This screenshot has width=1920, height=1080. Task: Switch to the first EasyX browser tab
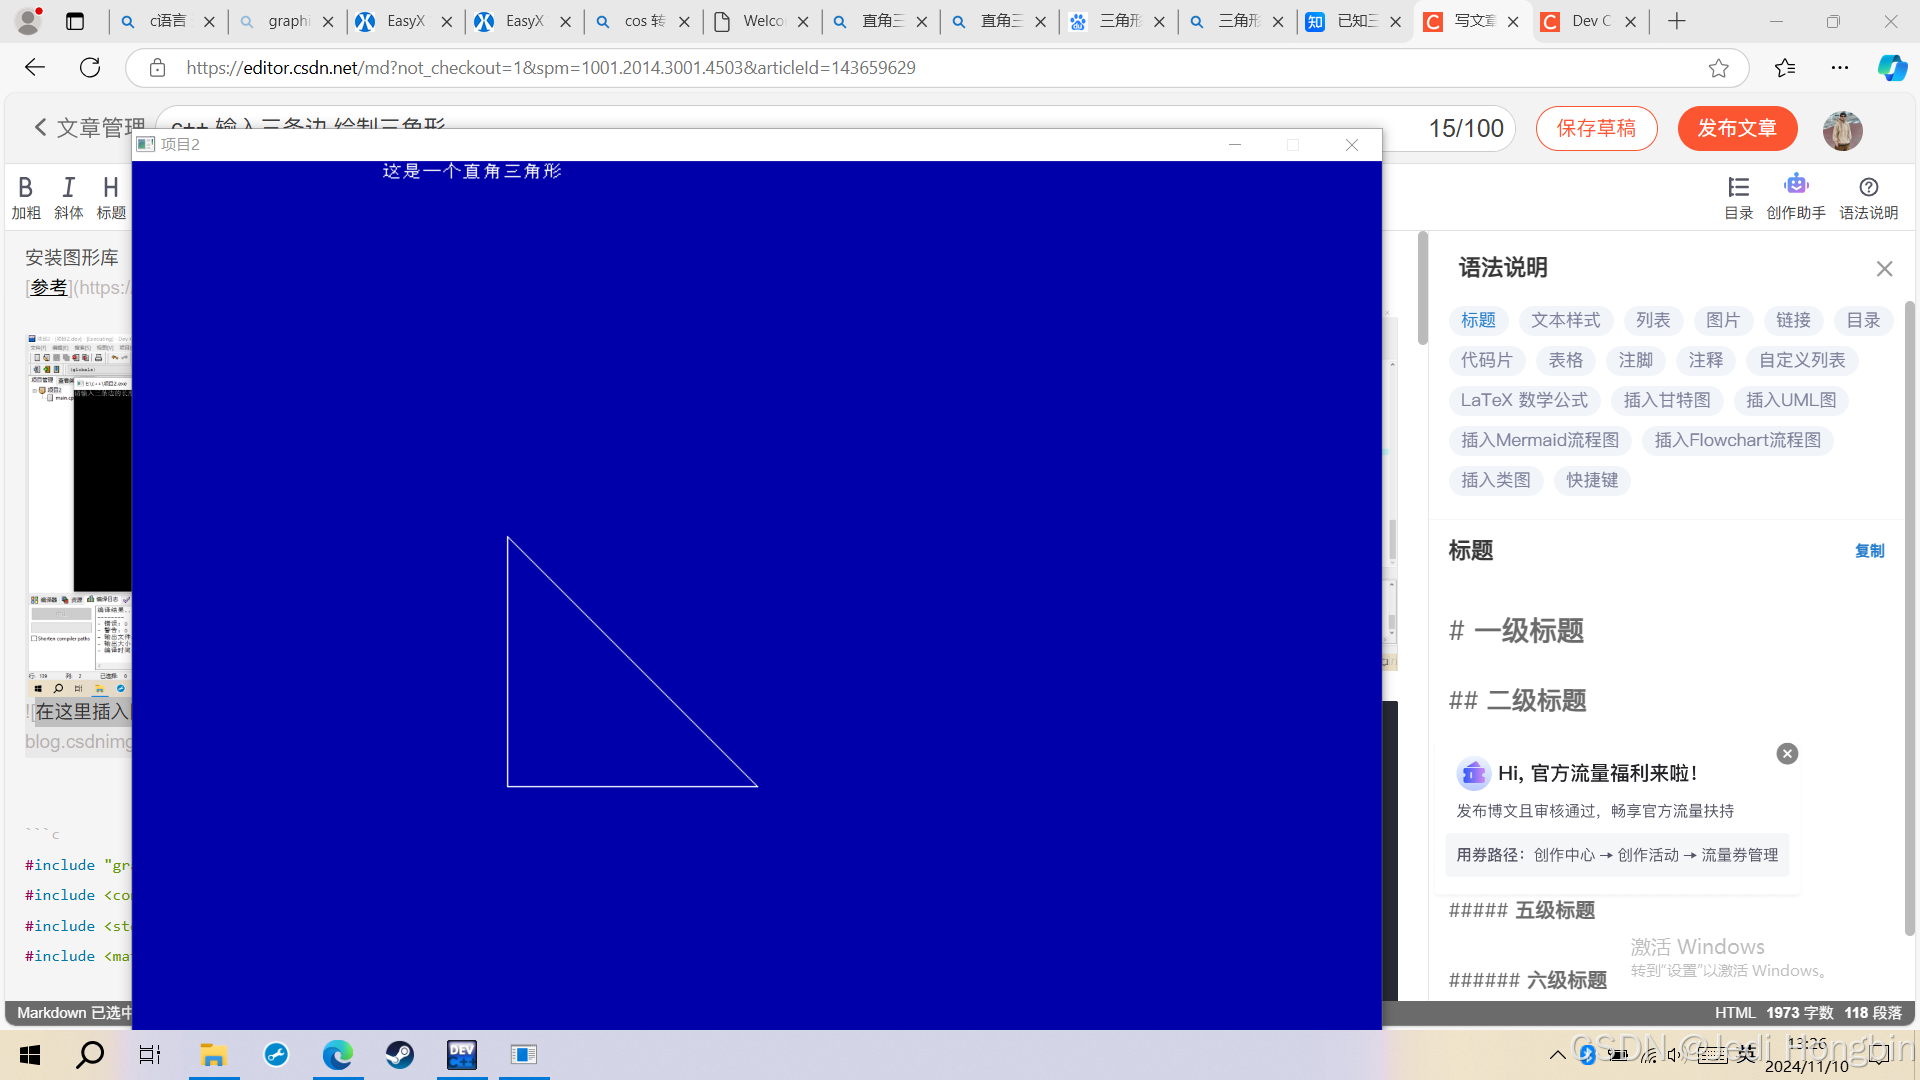pyautogui.click(x=405, y=21)
